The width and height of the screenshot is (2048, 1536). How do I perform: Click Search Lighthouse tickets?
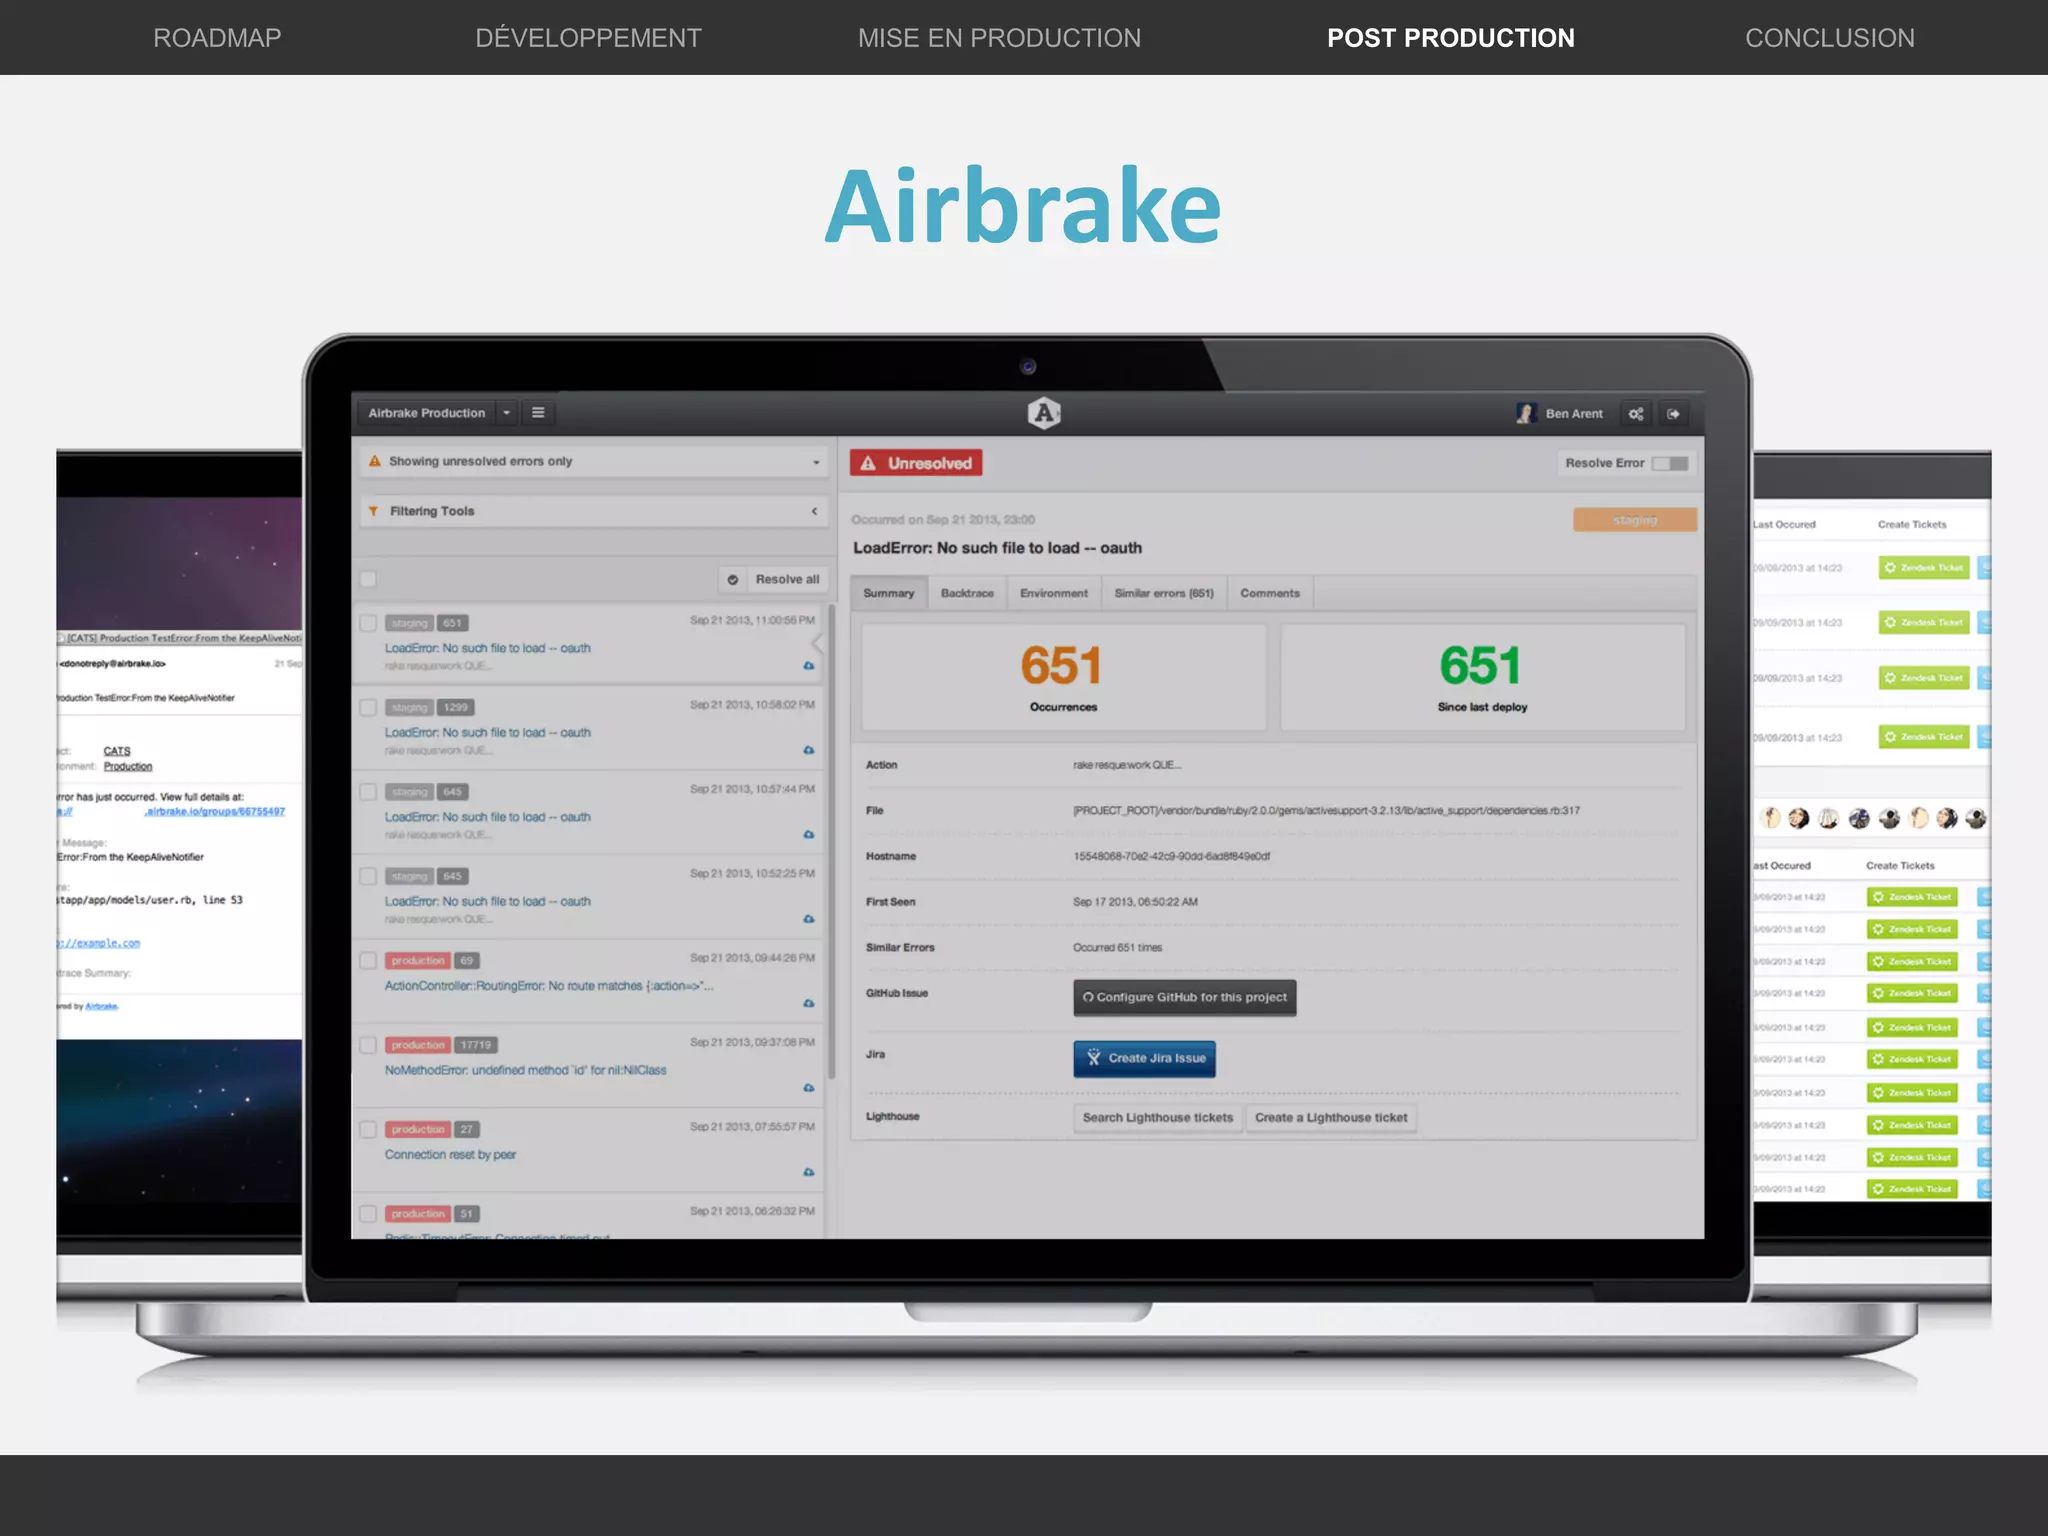point(1158,1118)
